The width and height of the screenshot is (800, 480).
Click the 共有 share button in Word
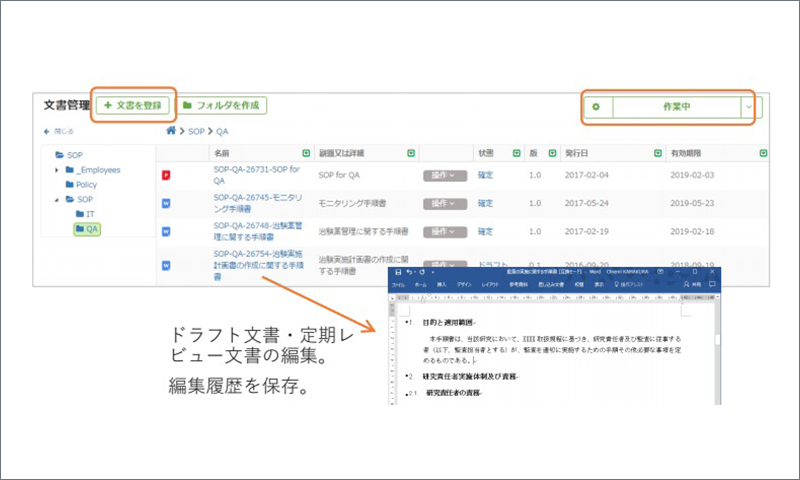(x=692, y=285)
